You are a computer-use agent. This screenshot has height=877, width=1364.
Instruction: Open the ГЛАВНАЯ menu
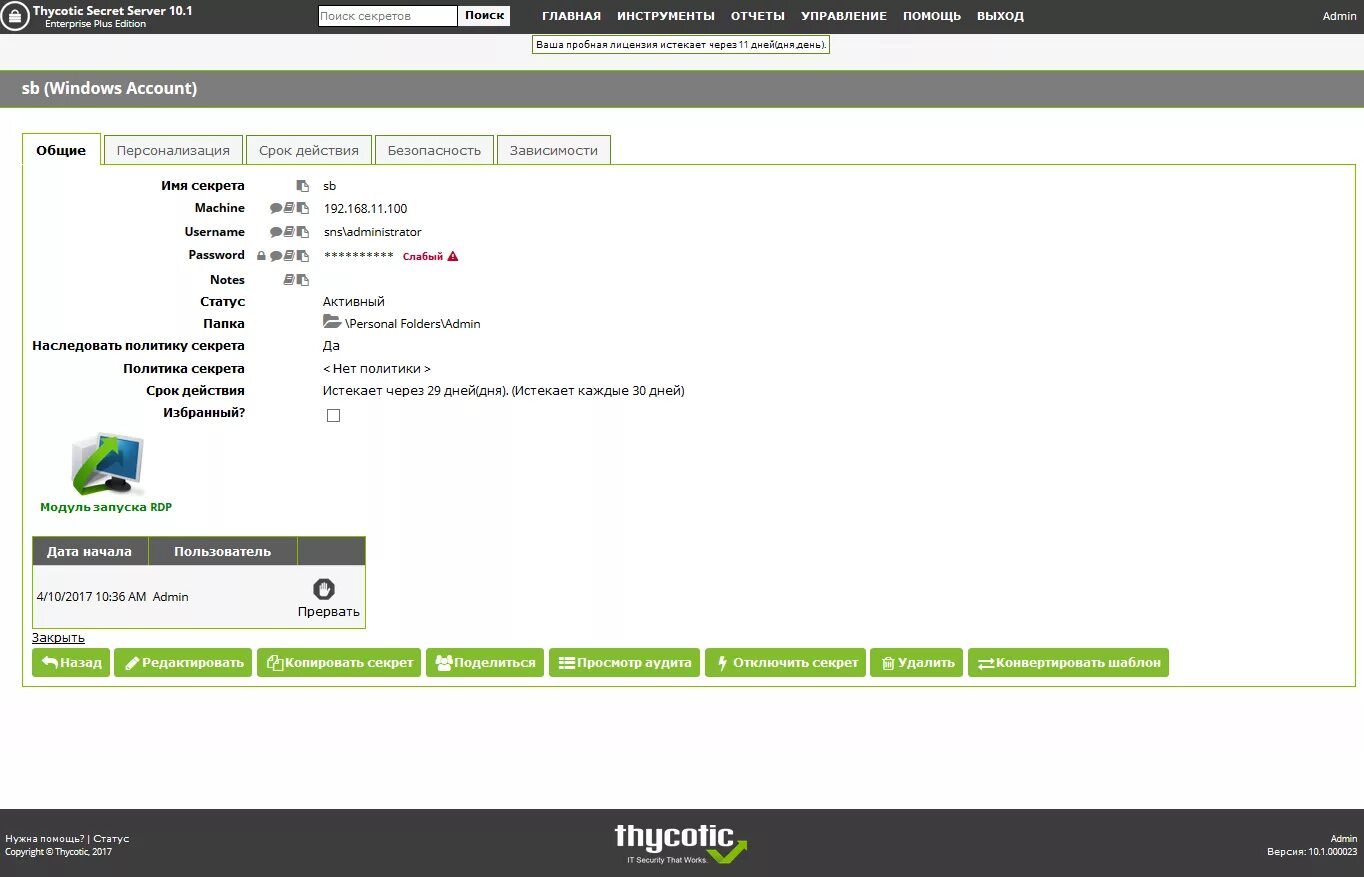(x=571, y=16)
